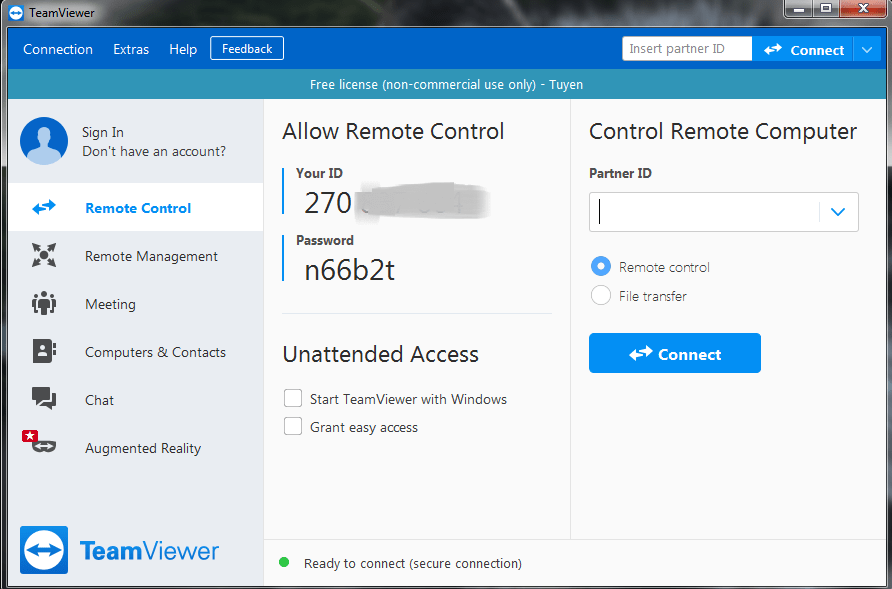
Task: Click the Meeting people icon
Action: (44, 303)
